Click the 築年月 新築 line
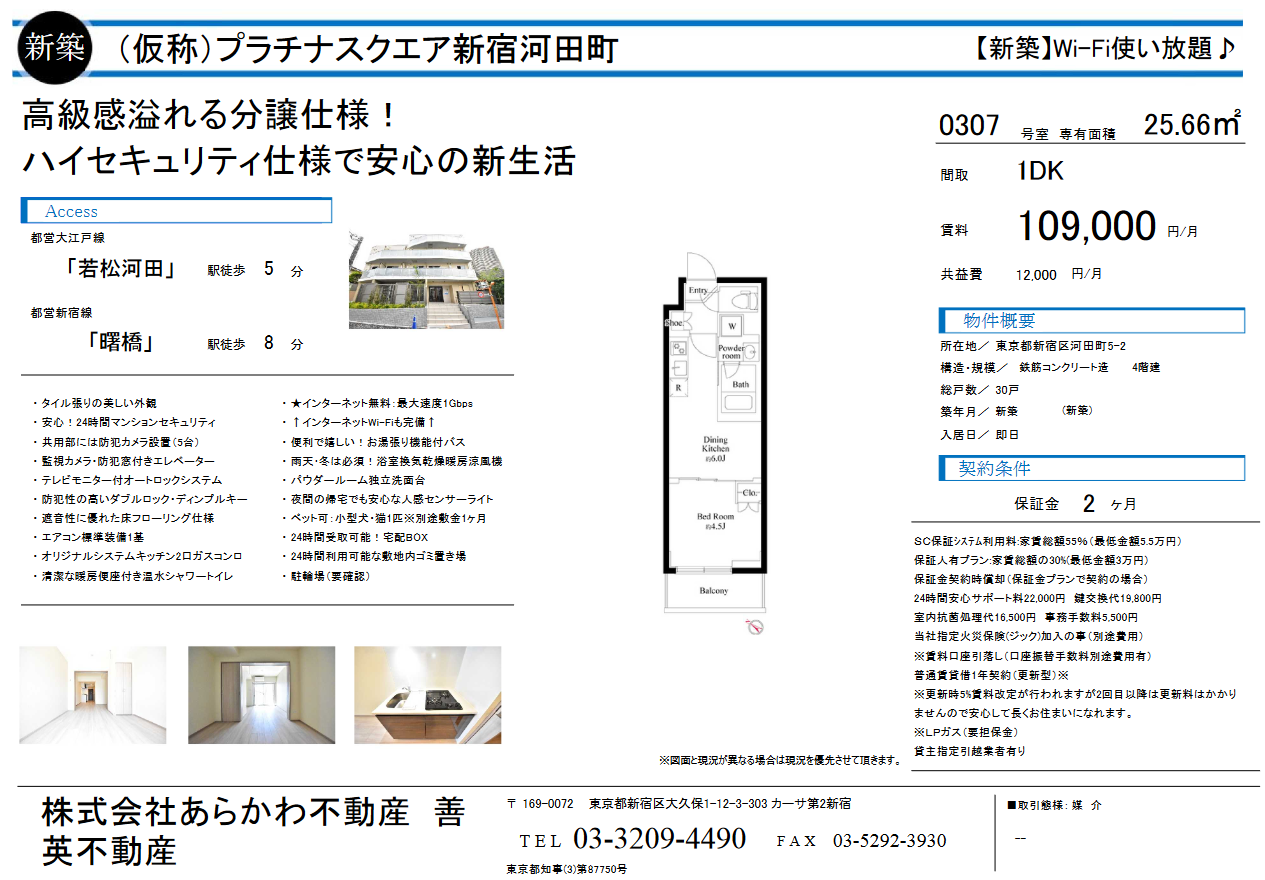1265x880 pixels. (x=978, y=412)
